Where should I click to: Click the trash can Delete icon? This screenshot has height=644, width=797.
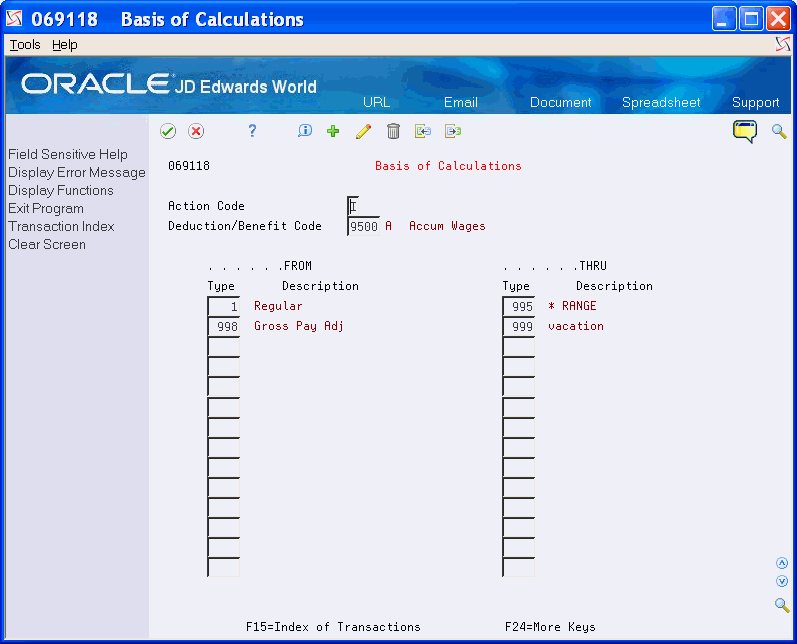click(393, 131)
